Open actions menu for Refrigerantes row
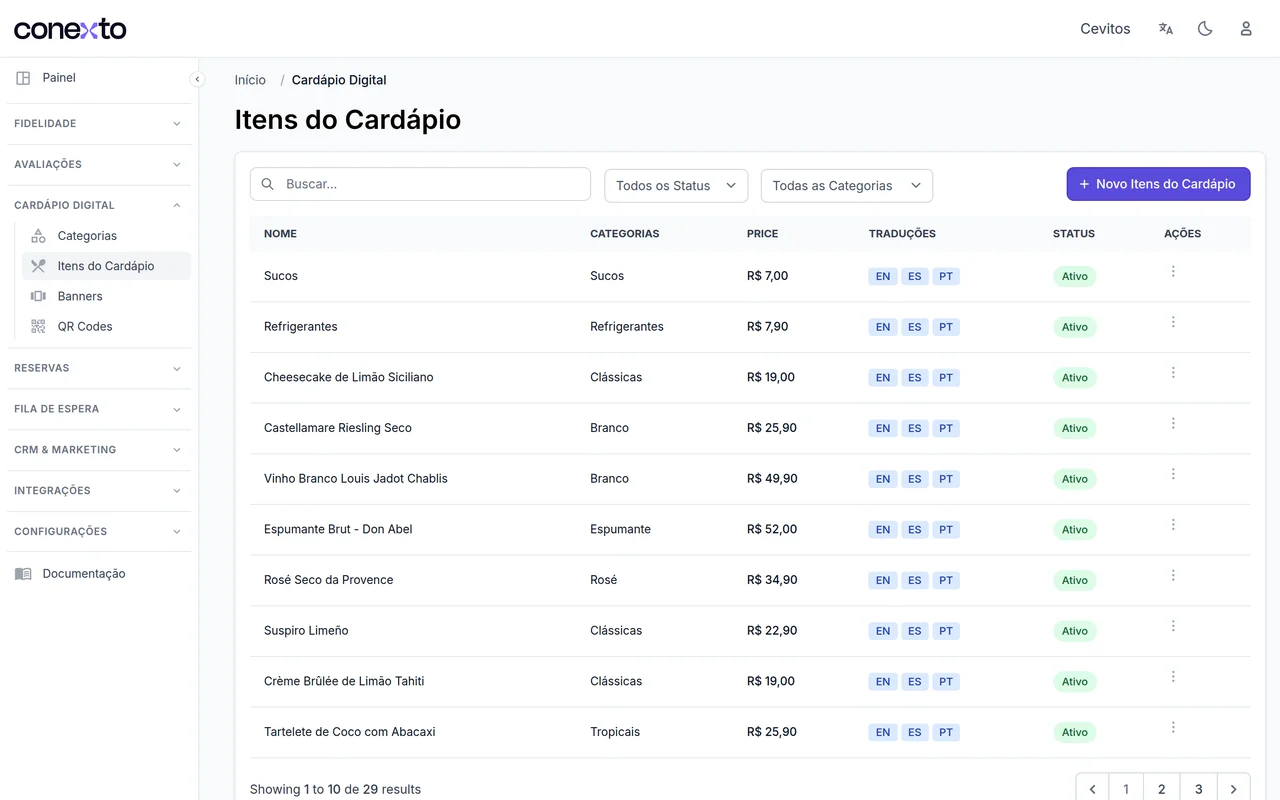1280x800 pixels. coord(1173,322)
